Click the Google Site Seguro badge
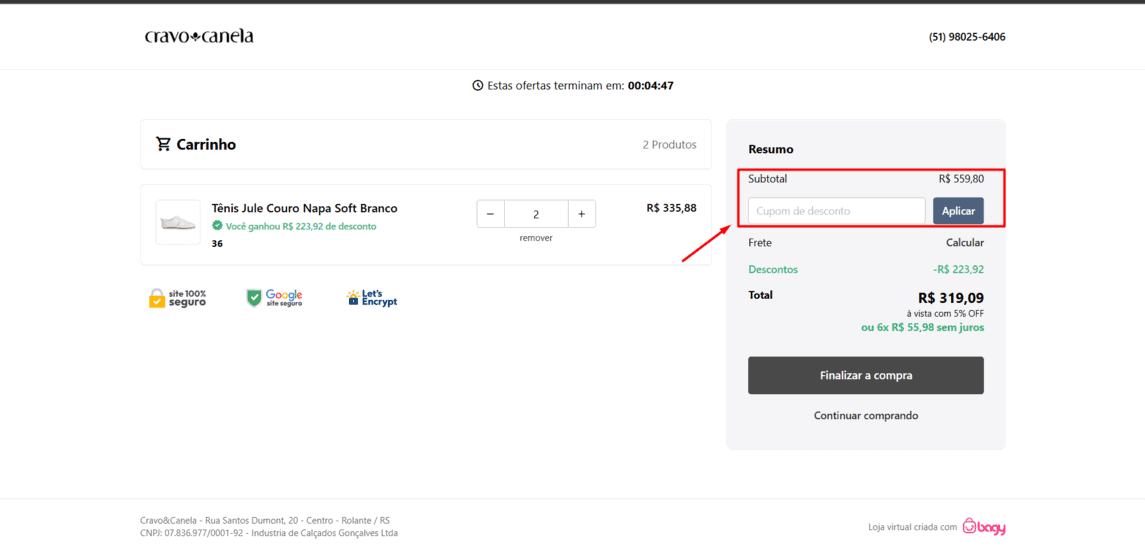 (275, 298)
